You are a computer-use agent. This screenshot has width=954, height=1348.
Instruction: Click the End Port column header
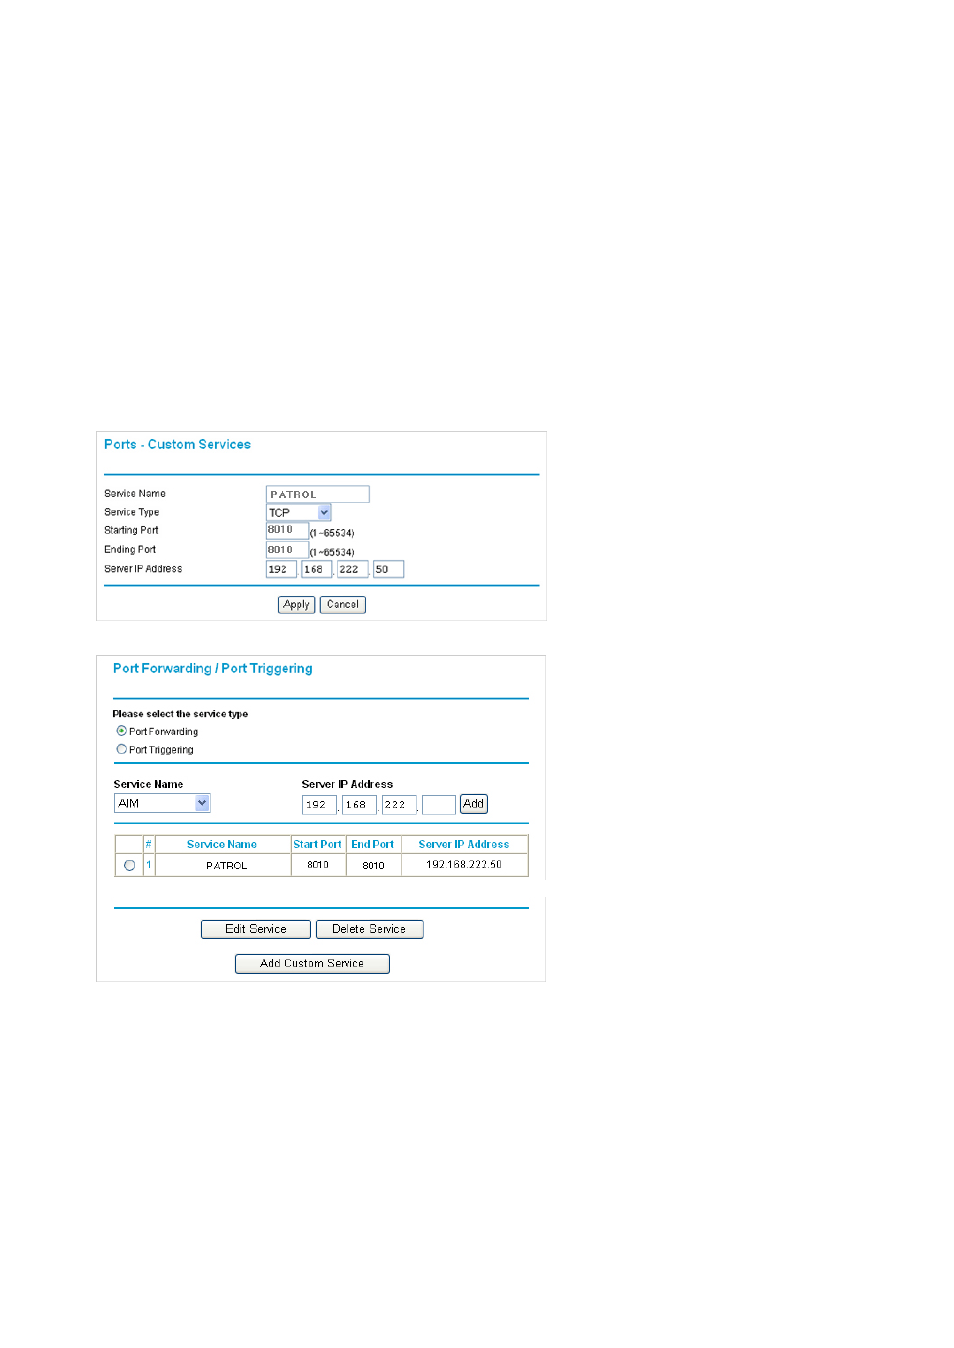point(373,844)
